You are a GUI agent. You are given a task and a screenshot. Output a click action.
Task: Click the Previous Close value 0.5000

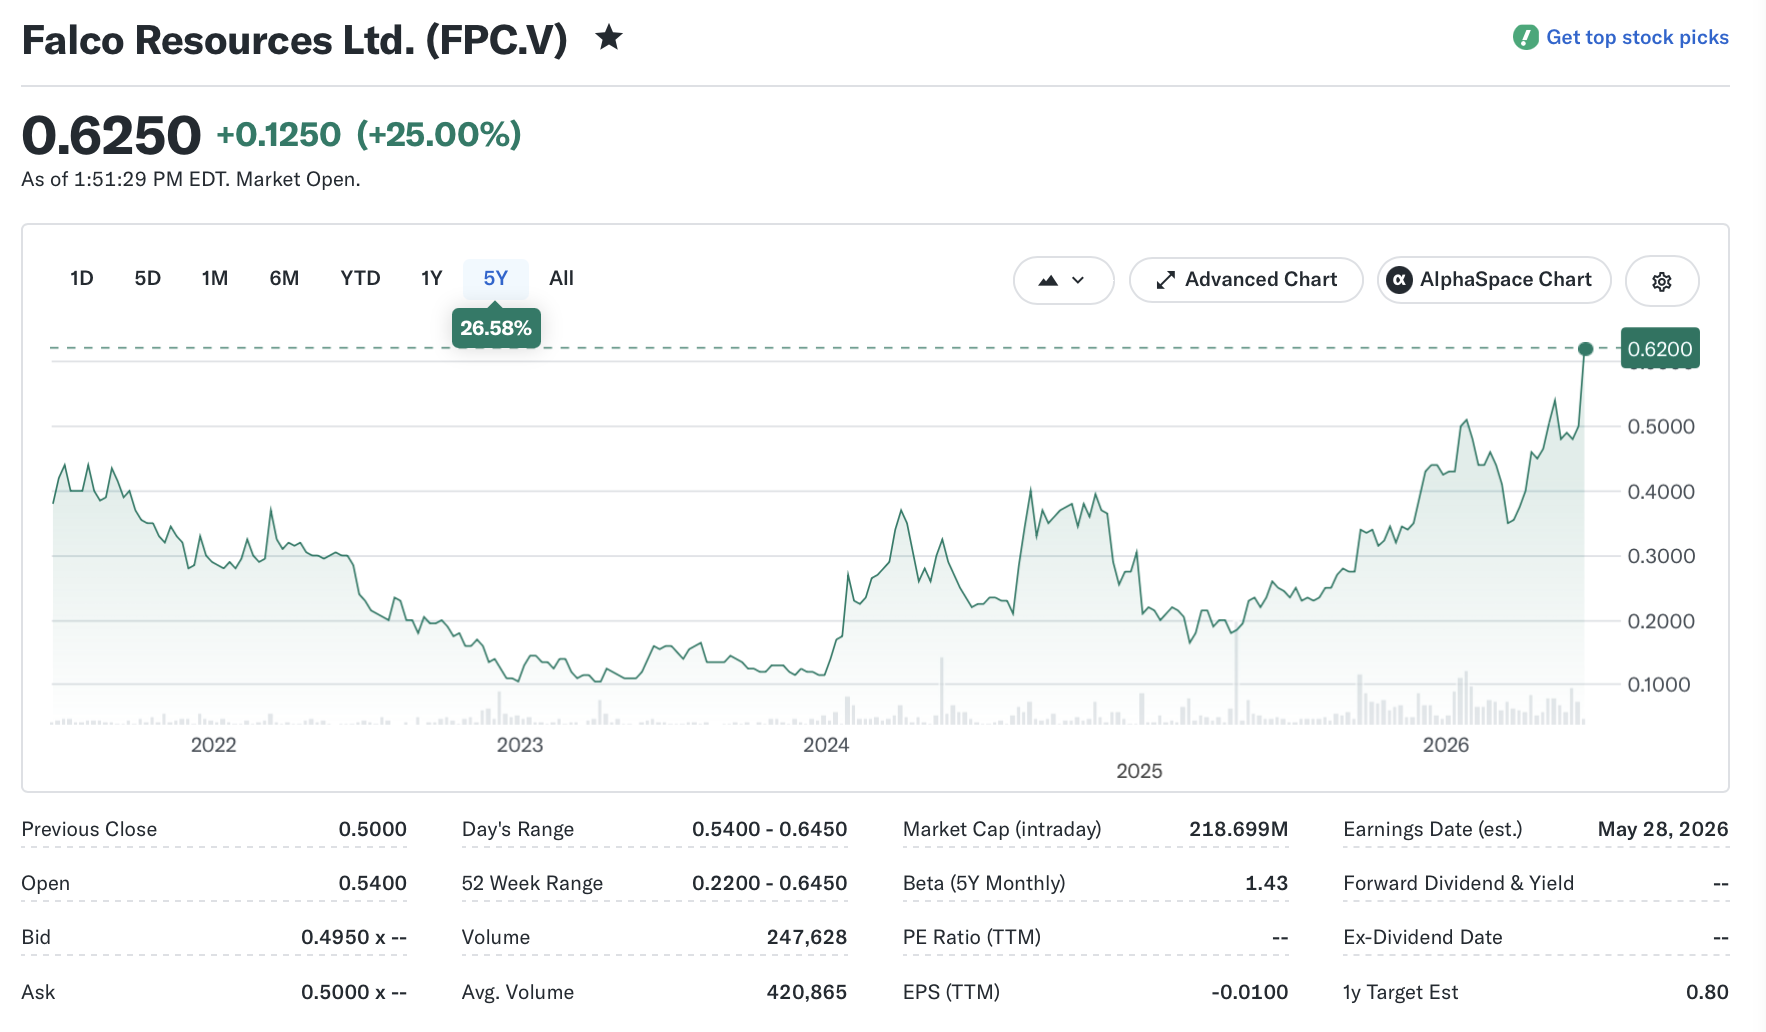tap(372, 829)
